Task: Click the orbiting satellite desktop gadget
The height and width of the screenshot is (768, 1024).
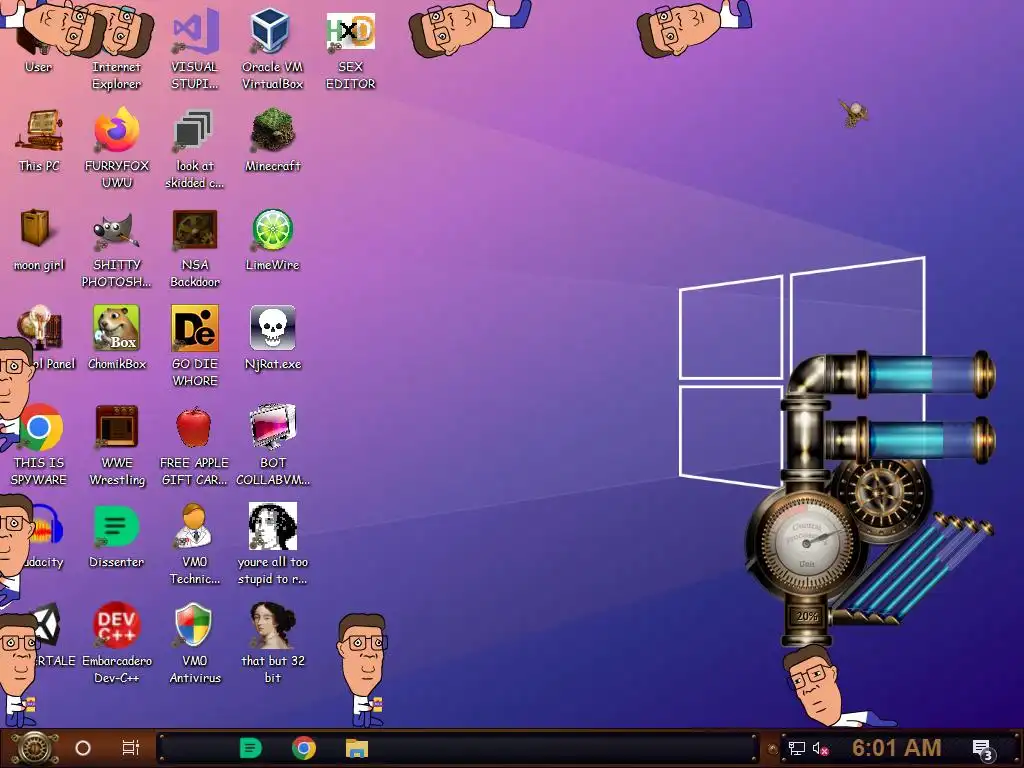Action: [854, 113]
